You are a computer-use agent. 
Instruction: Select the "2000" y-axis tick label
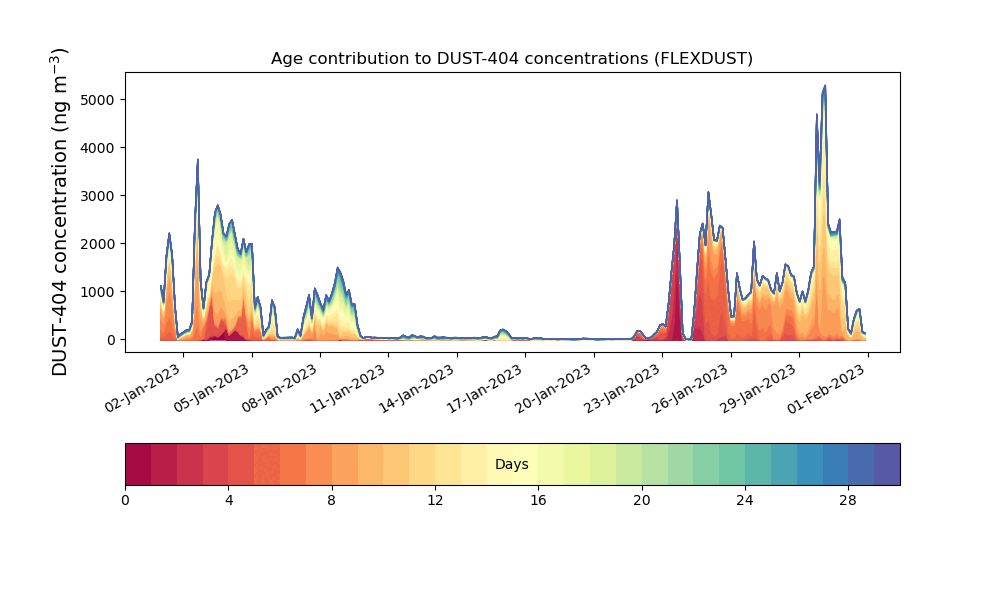tap(98, 244)
